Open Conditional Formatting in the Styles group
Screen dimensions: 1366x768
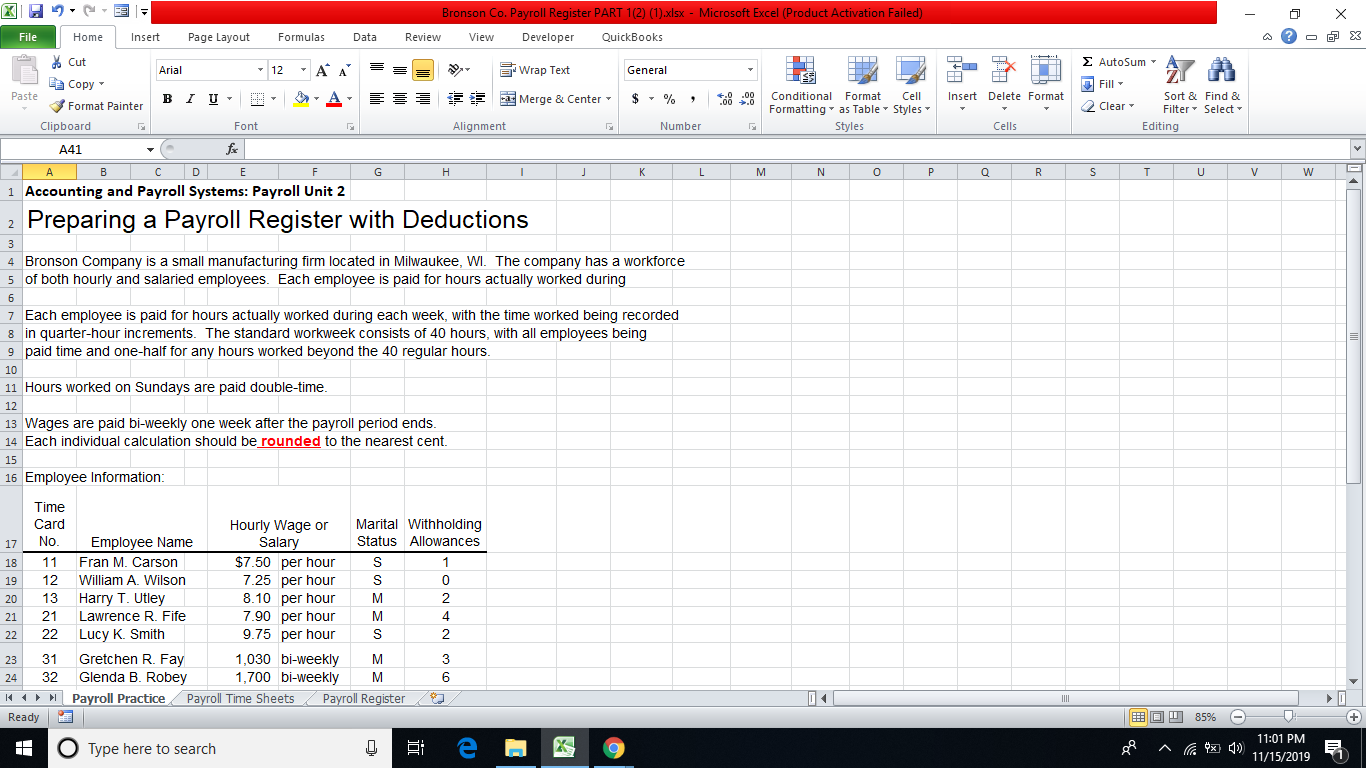click(x=800, y=87)
